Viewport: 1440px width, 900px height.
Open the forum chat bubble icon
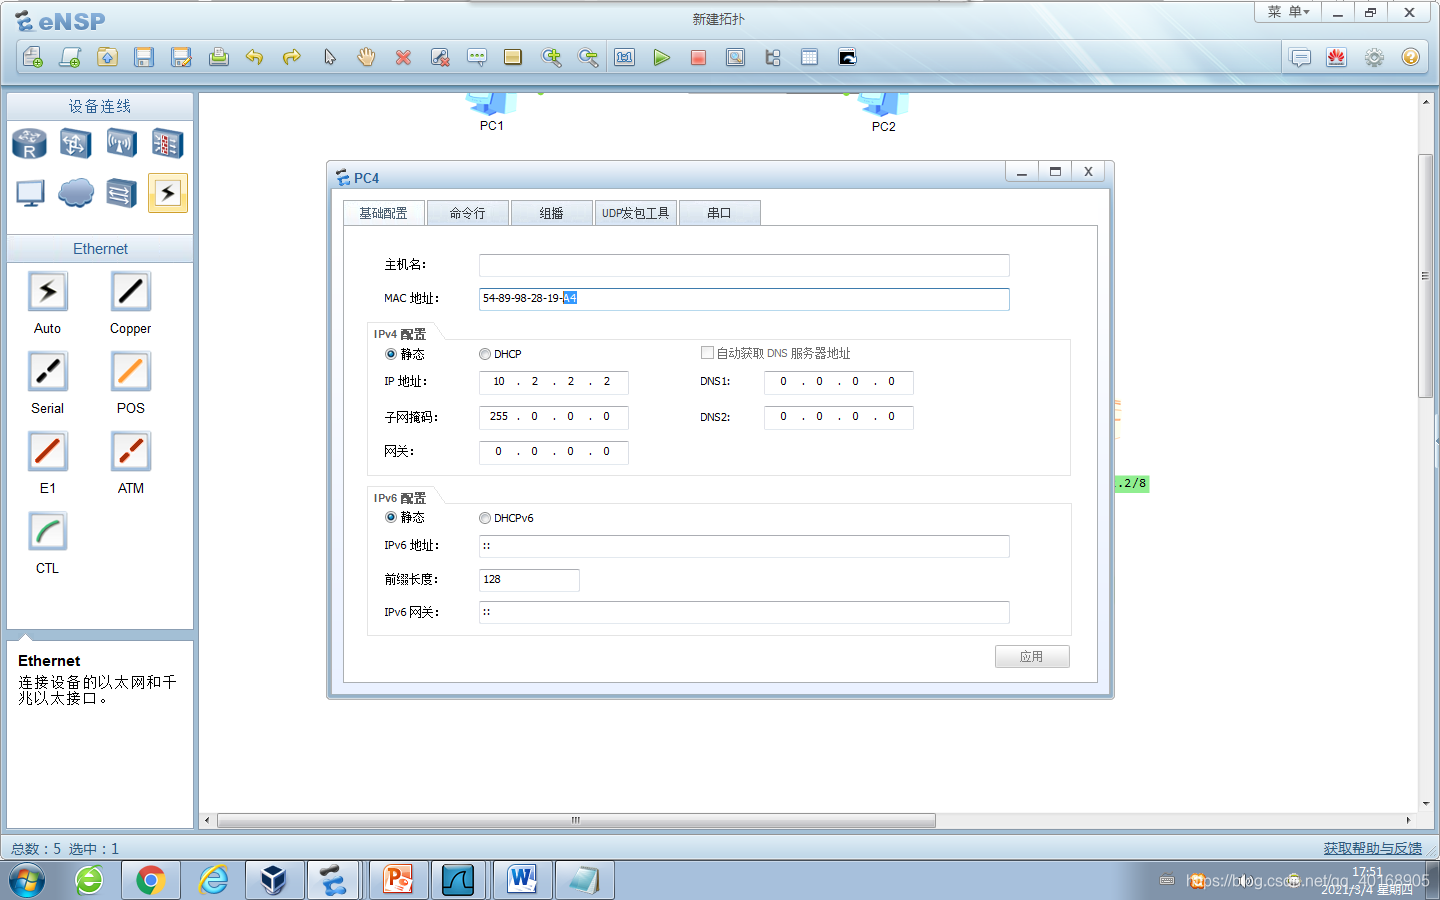(x=1300, y=57)
